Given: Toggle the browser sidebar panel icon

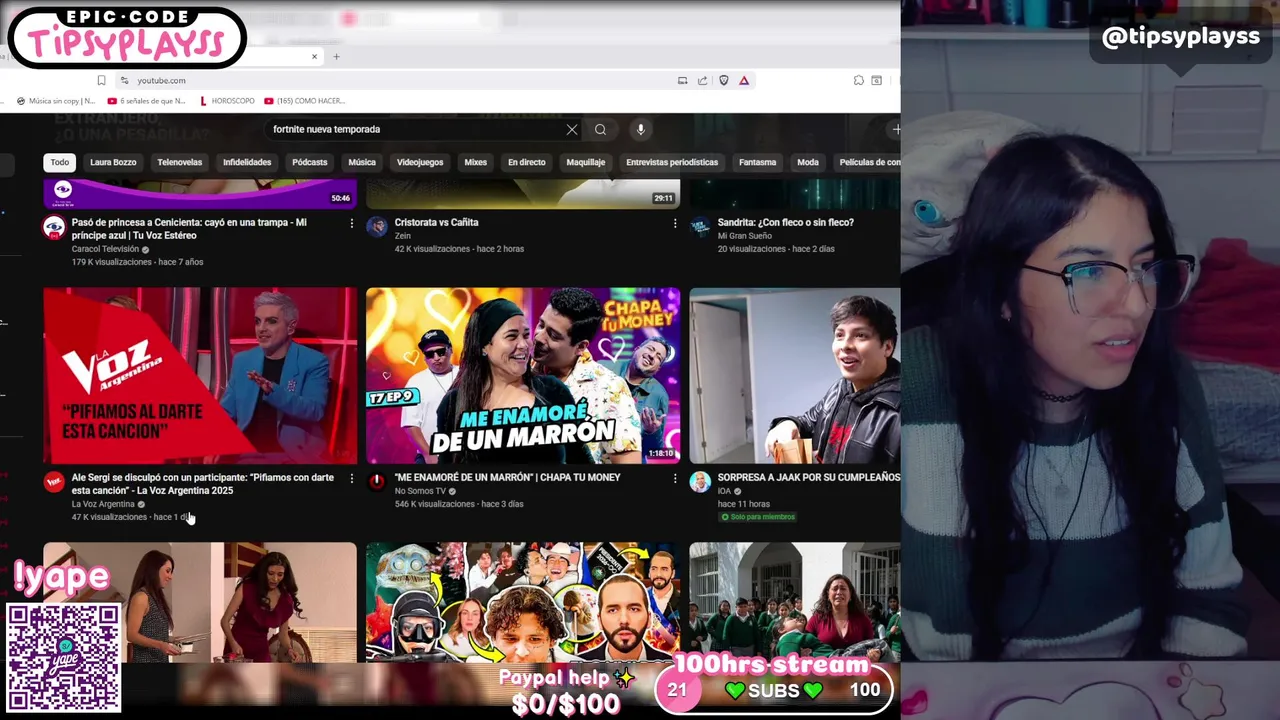Looking at the screenshot, I should [877, 80].
